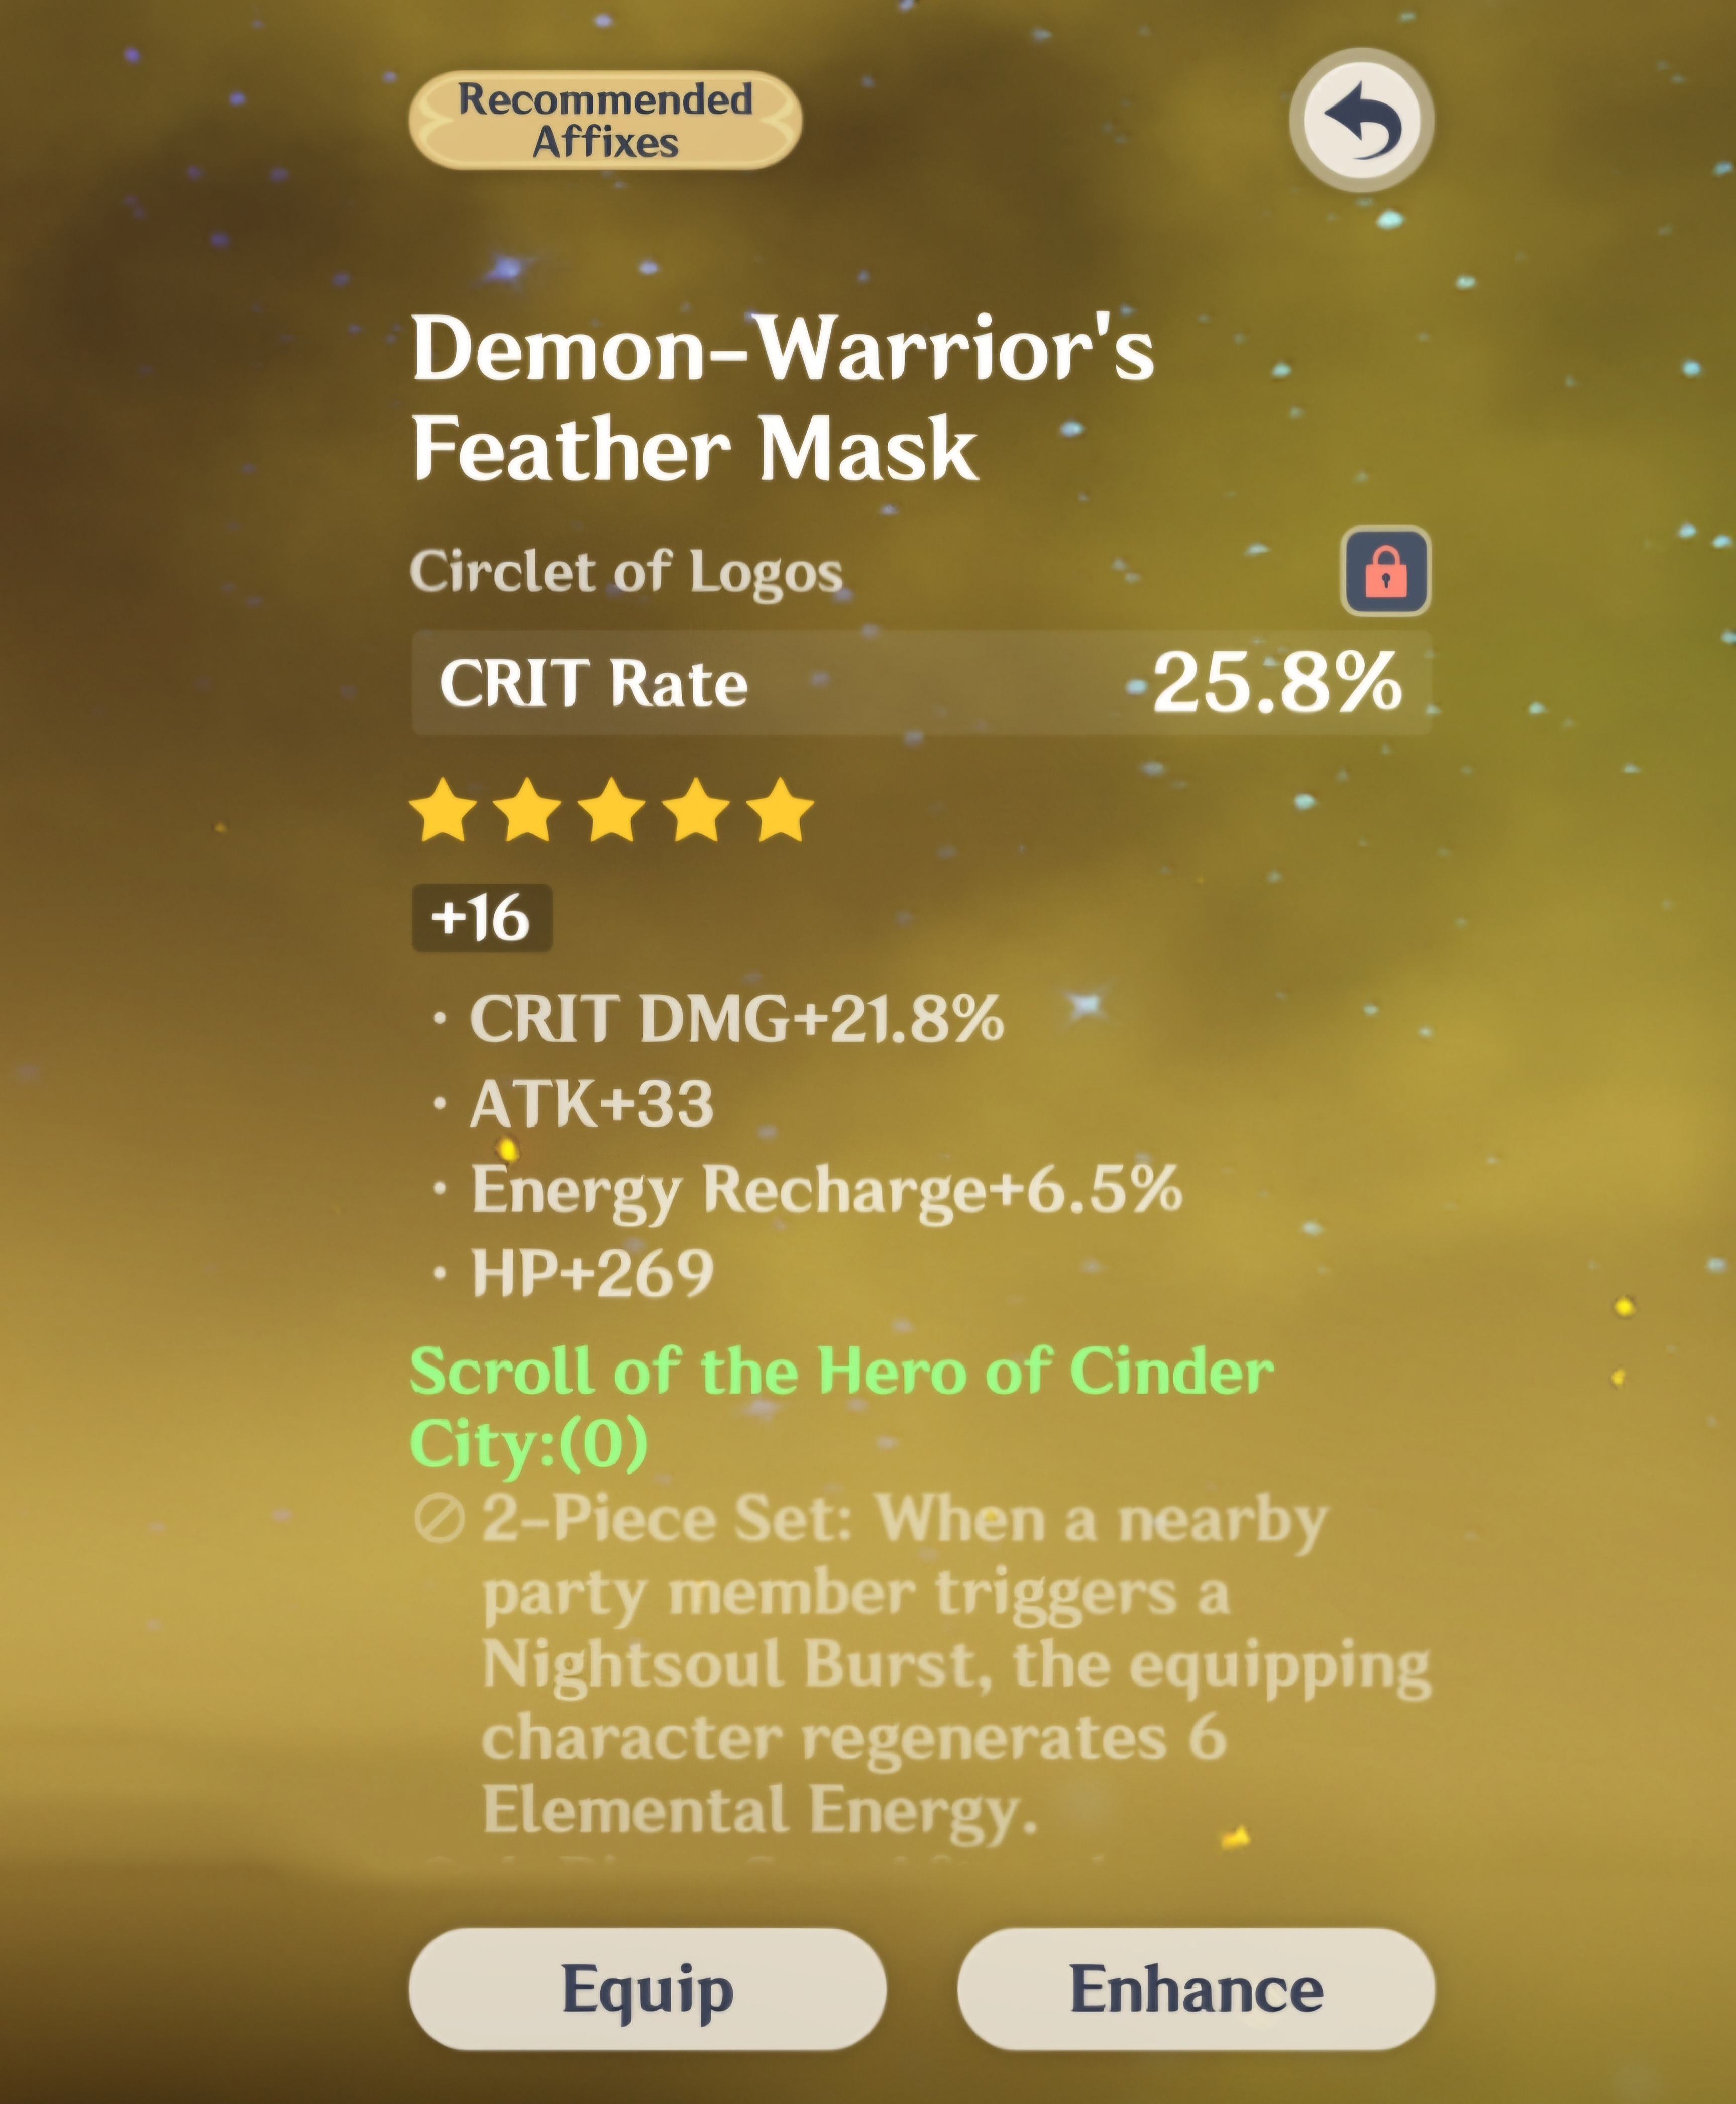Tap the Demon-Warrior's Feather Mask title
This screenshot has width=1736, height=2104.
click(783, 397)
